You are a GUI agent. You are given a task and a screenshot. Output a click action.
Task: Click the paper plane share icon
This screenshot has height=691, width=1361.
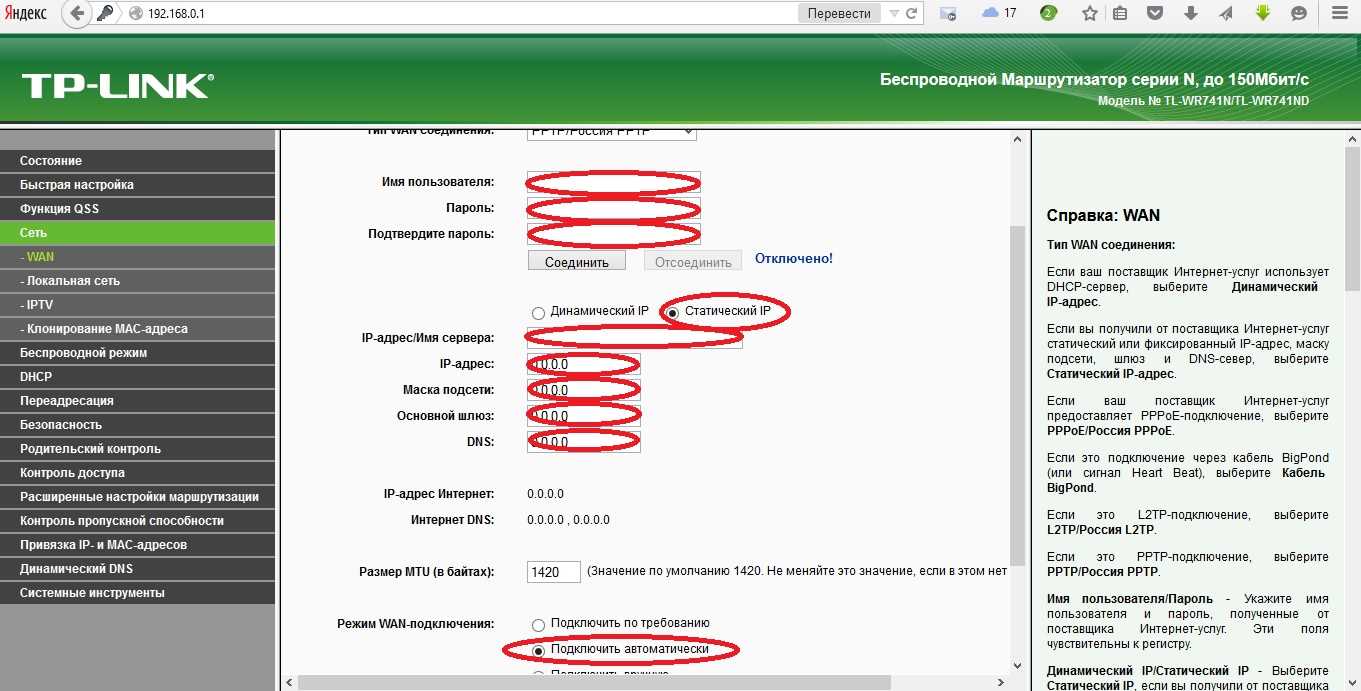tap(1226, 13)
